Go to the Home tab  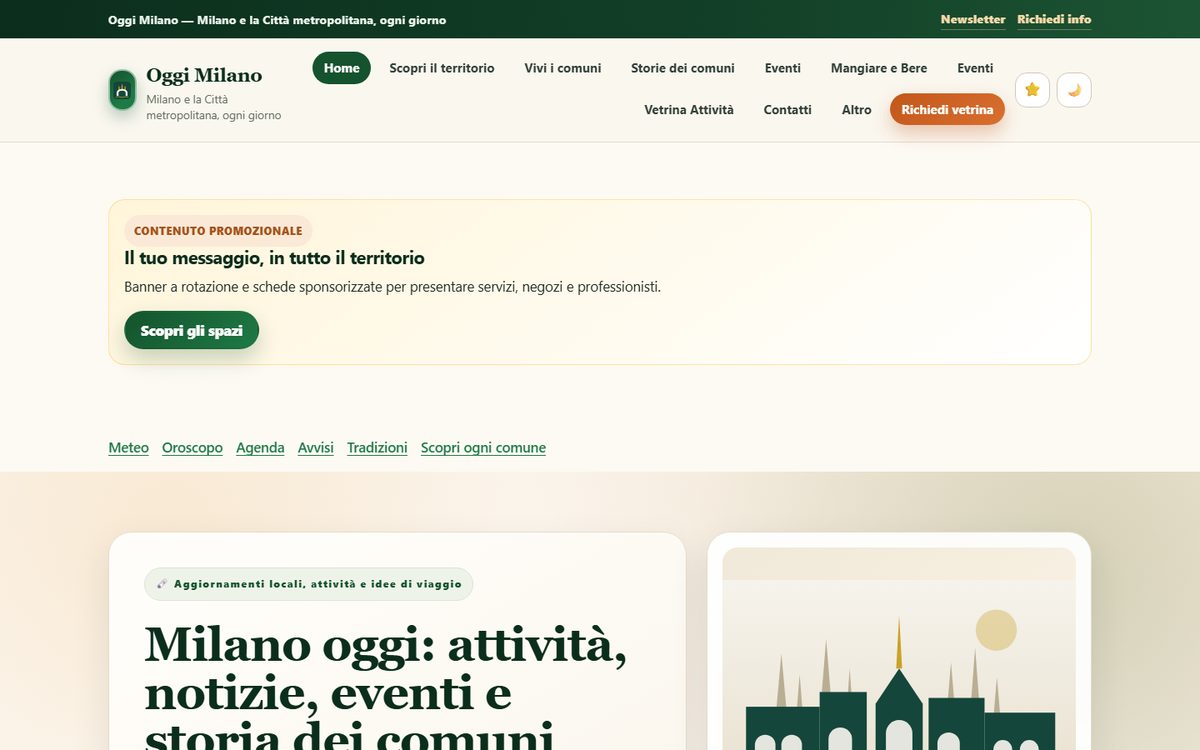click(341, 68)
